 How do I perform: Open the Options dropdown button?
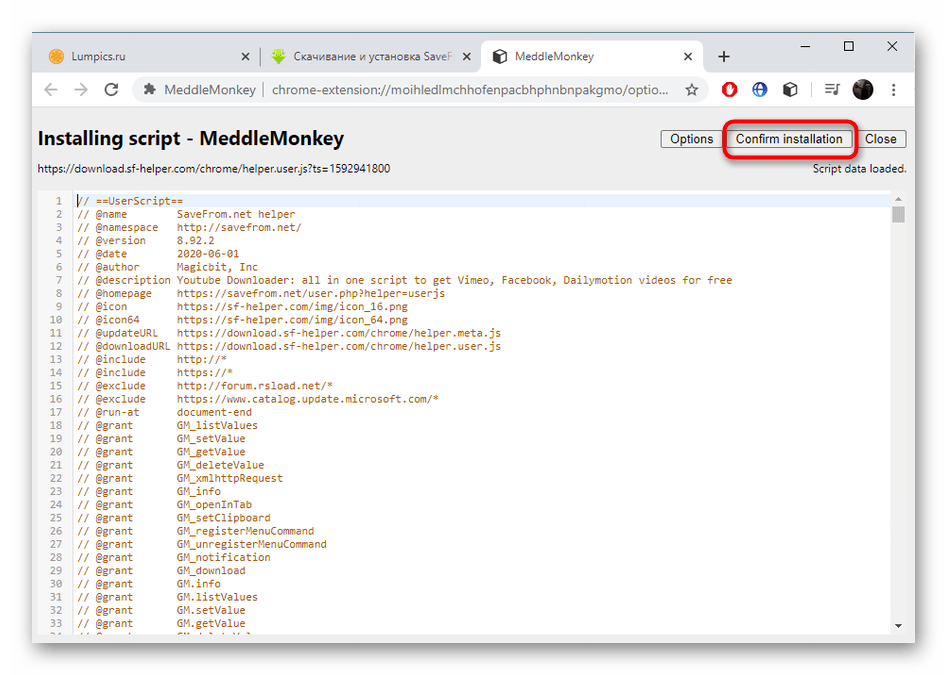(691, 139)
